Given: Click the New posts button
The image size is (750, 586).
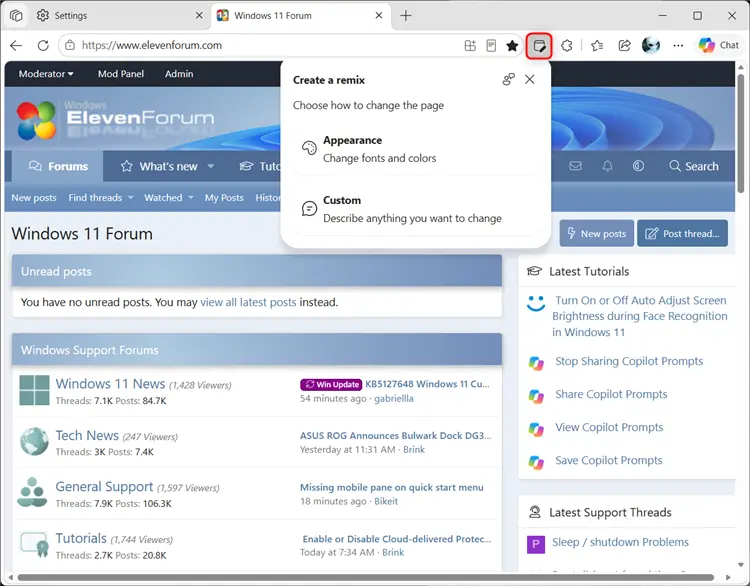Looking at the screenshot, I should [597, 233].
